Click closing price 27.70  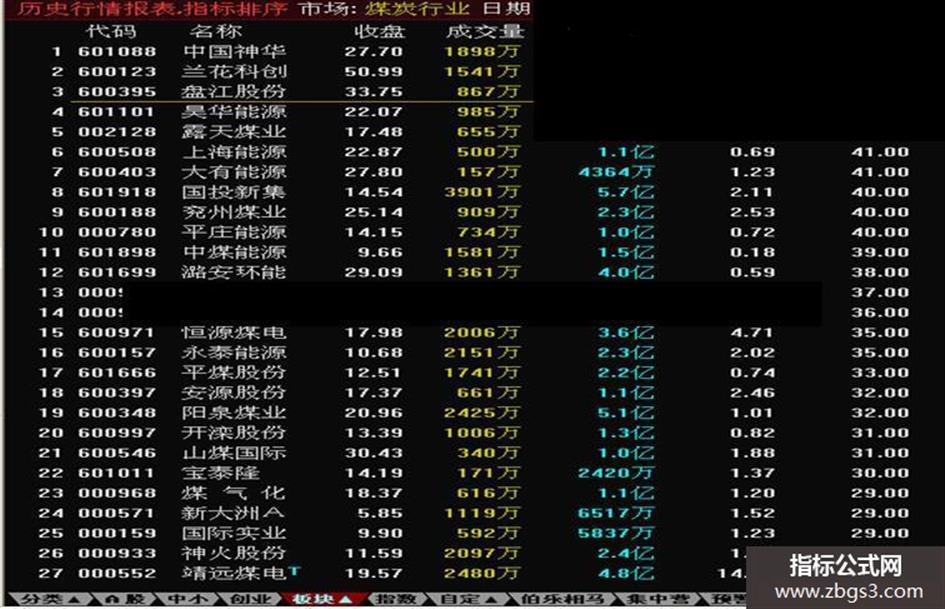point(374,52)
